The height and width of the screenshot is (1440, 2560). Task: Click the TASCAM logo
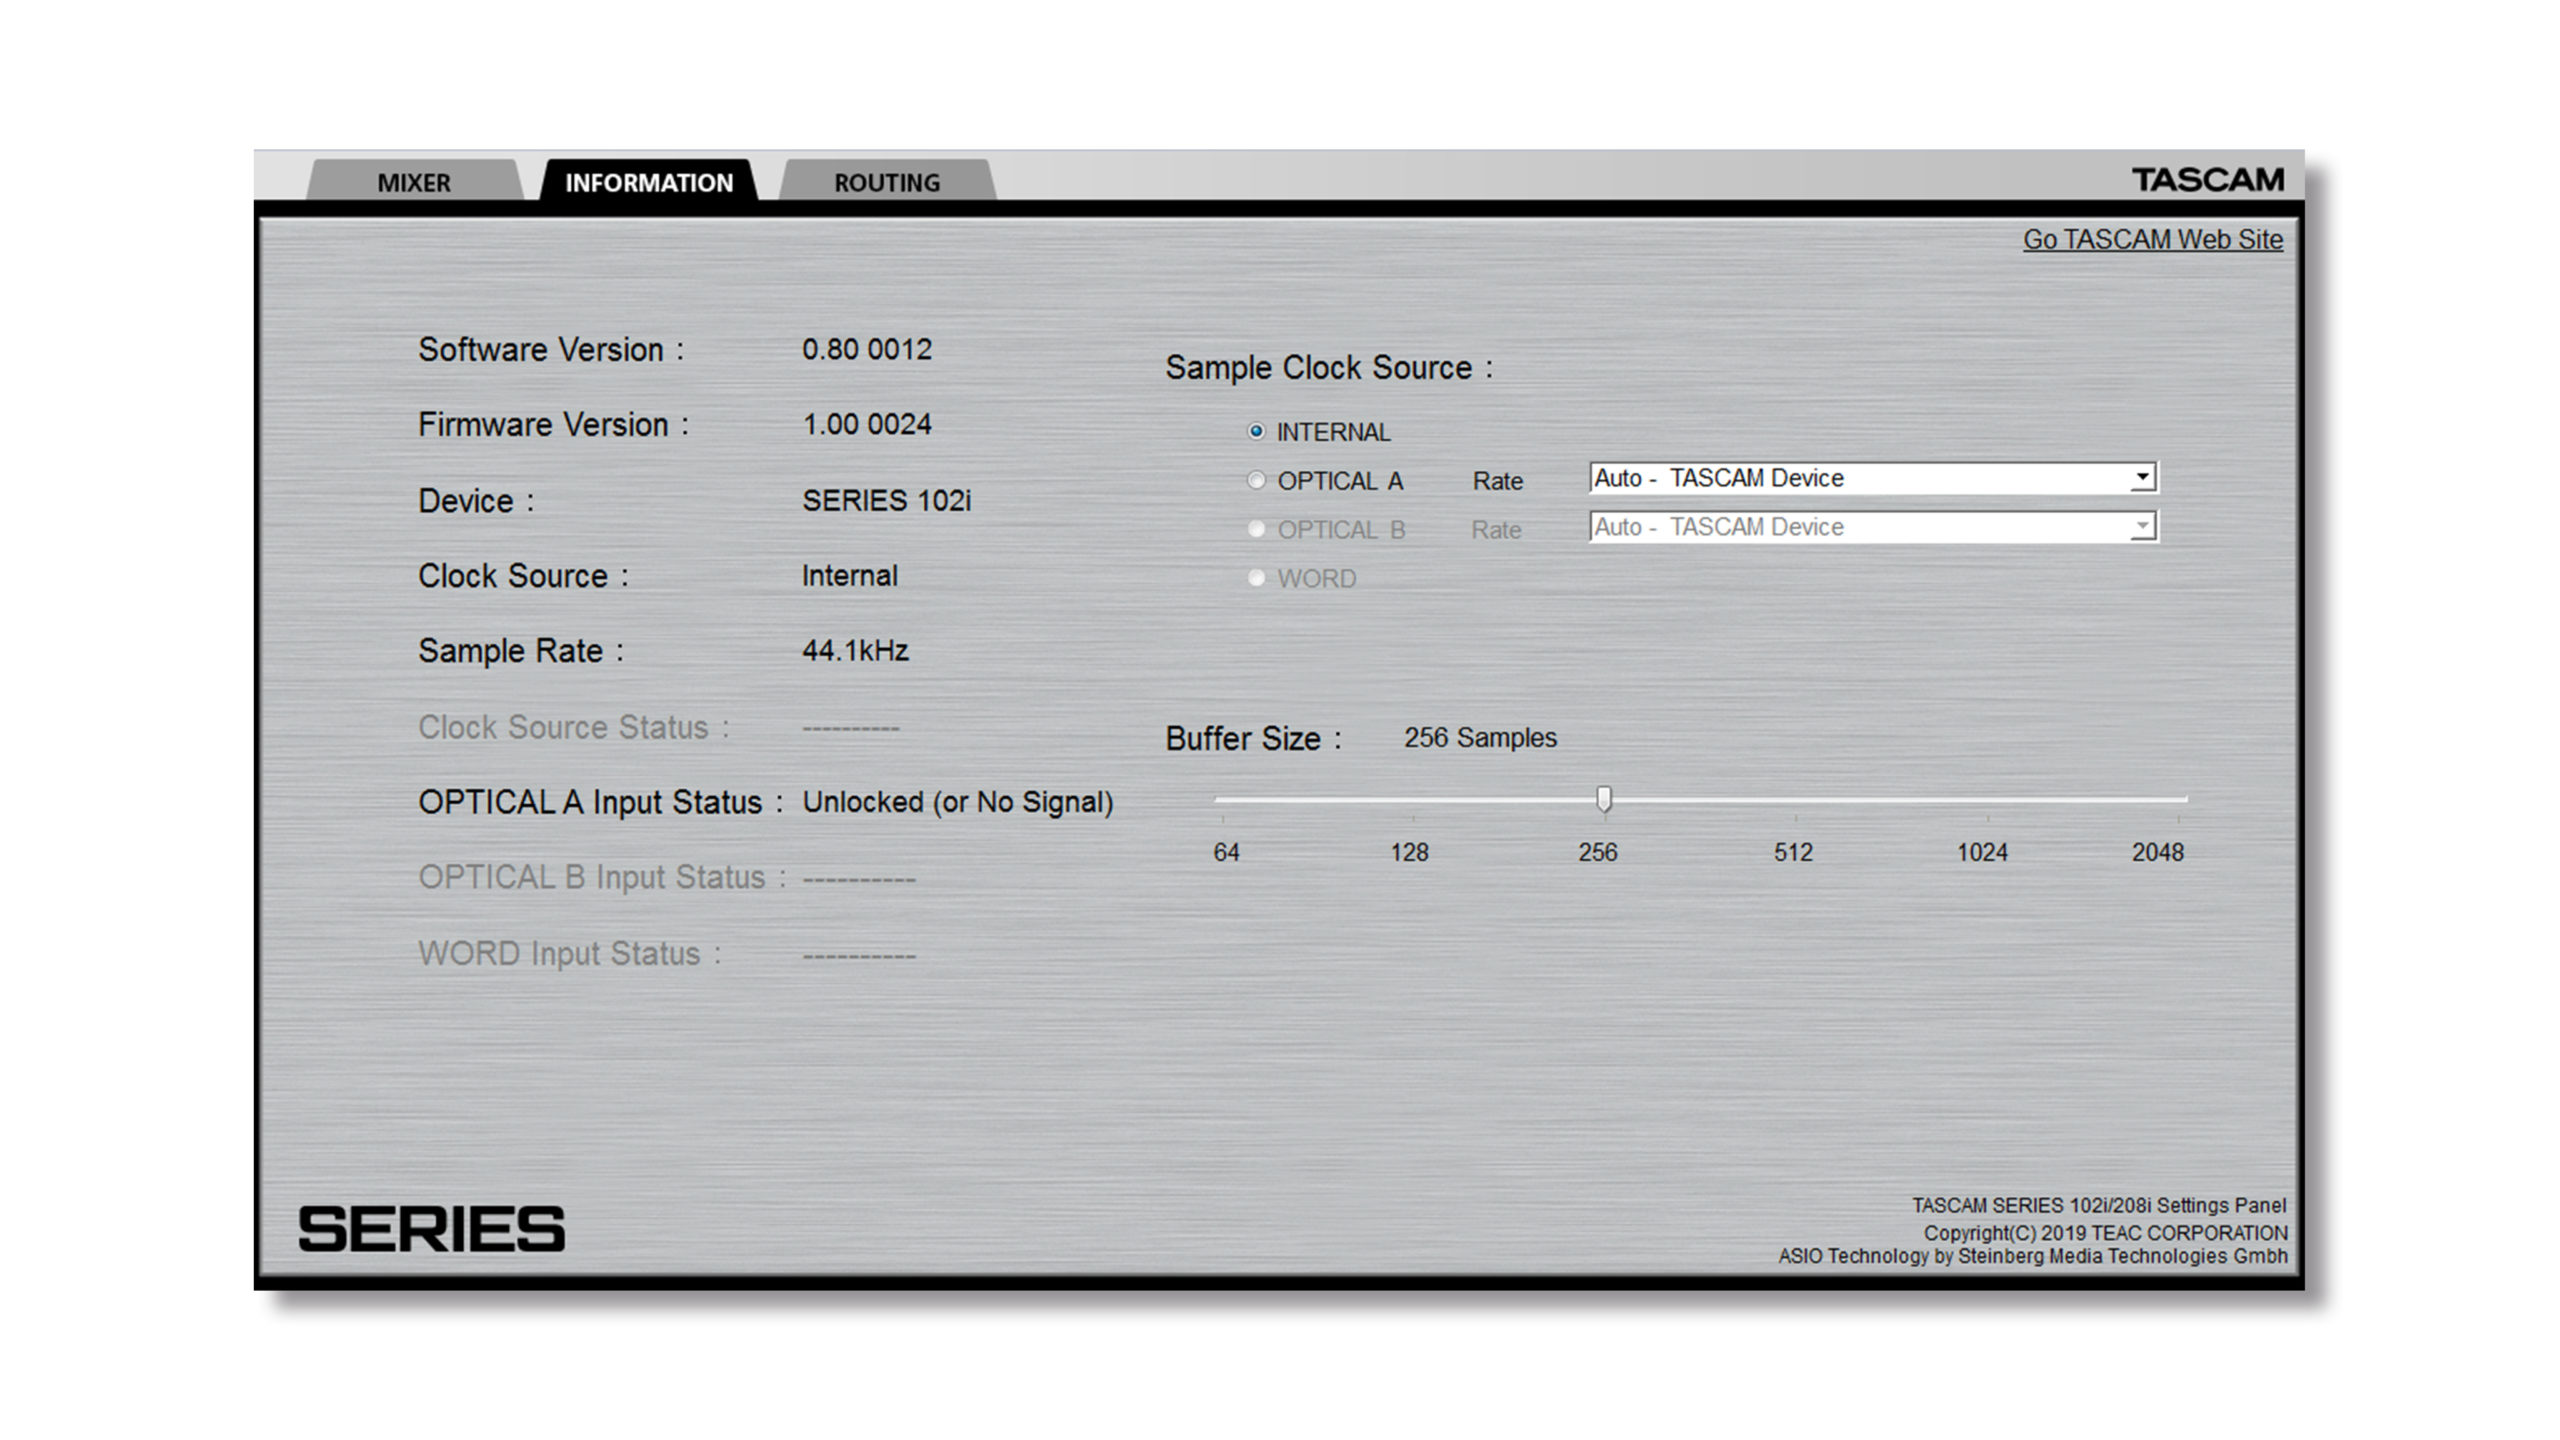tap(2207, 180)
